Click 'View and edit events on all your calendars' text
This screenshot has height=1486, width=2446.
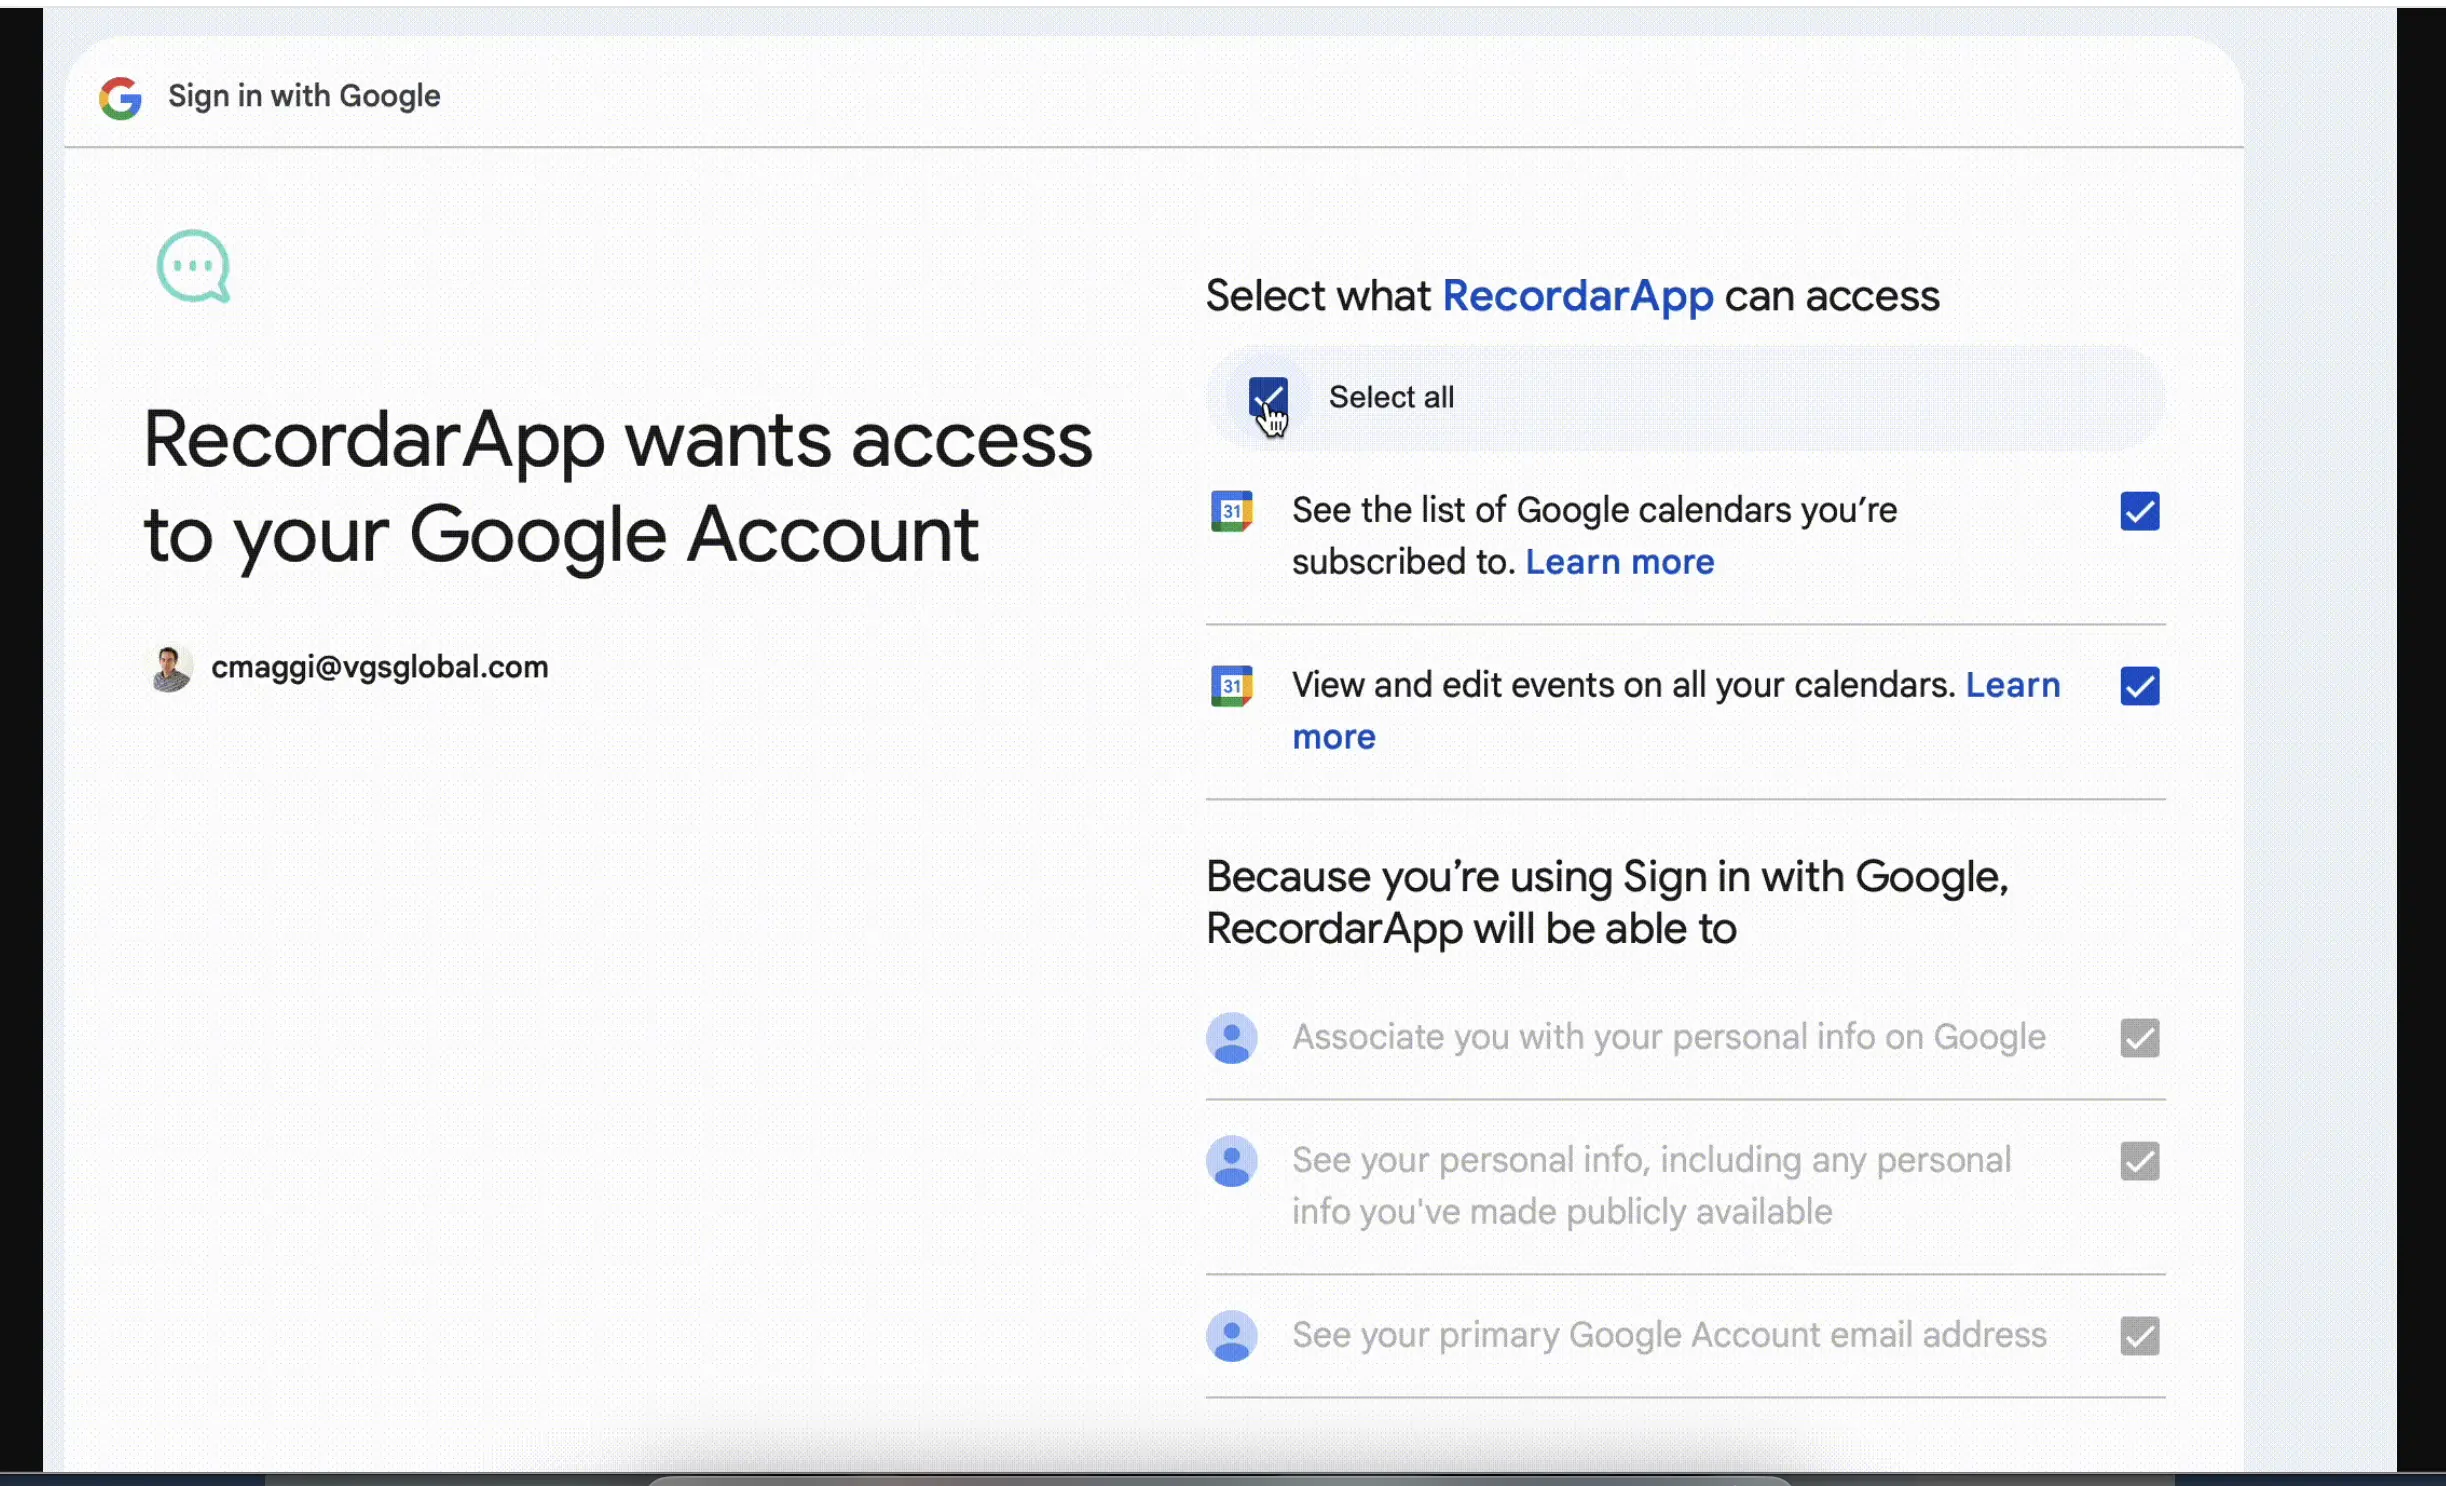pos(1624,685)
